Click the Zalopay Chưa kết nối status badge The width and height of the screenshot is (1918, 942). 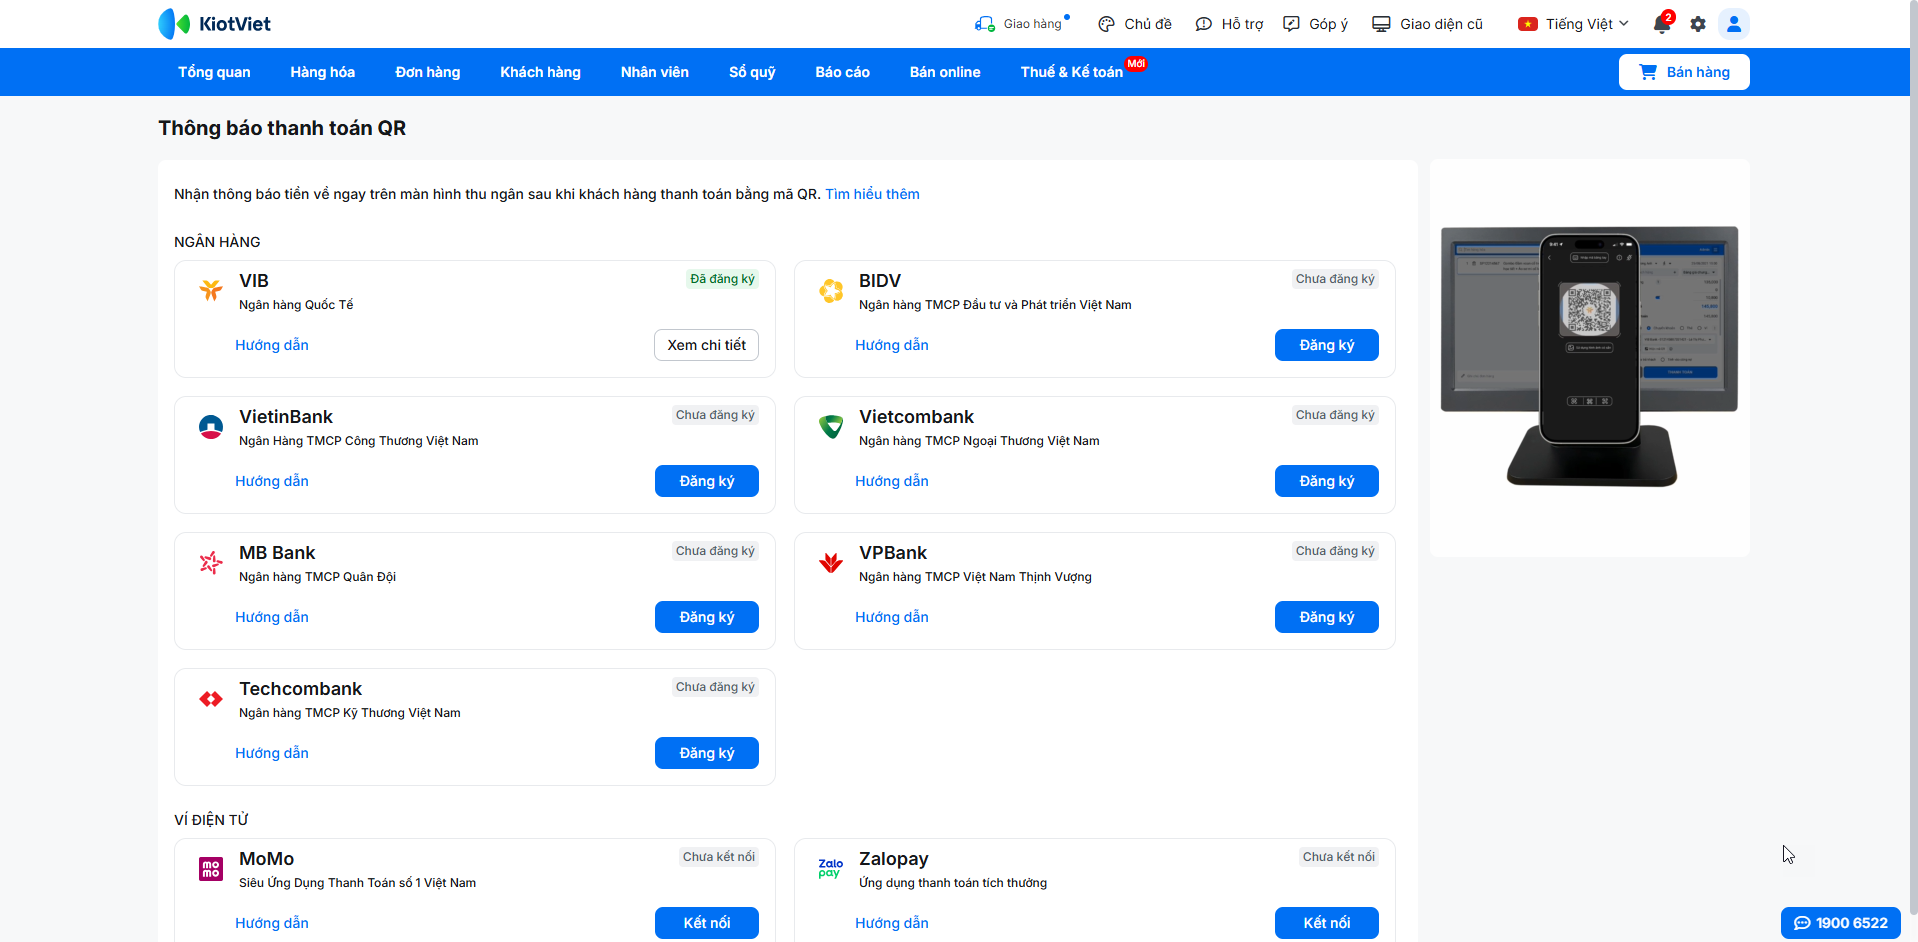[x=1339, y=857]
